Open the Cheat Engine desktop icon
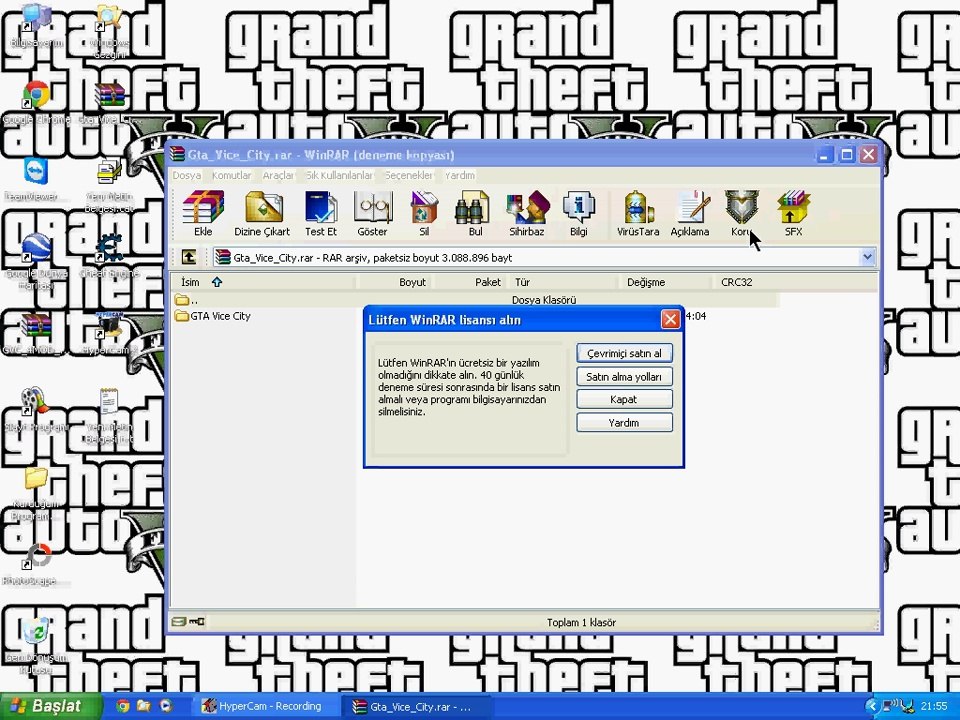 [x=110, y=255]
